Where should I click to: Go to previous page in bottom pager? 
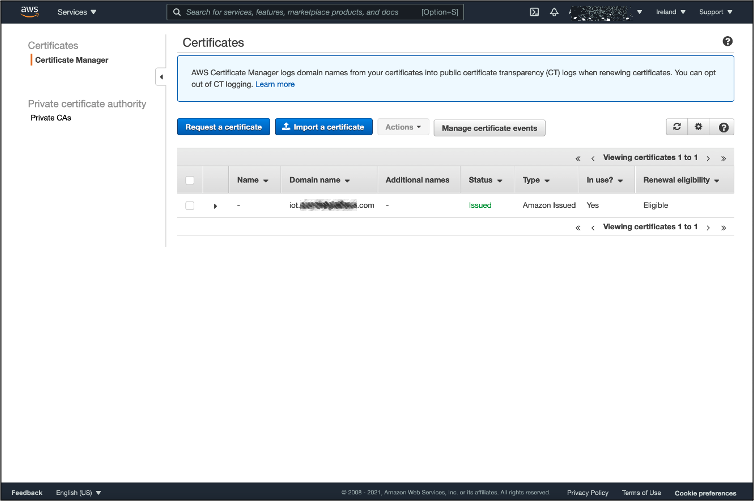592,227
